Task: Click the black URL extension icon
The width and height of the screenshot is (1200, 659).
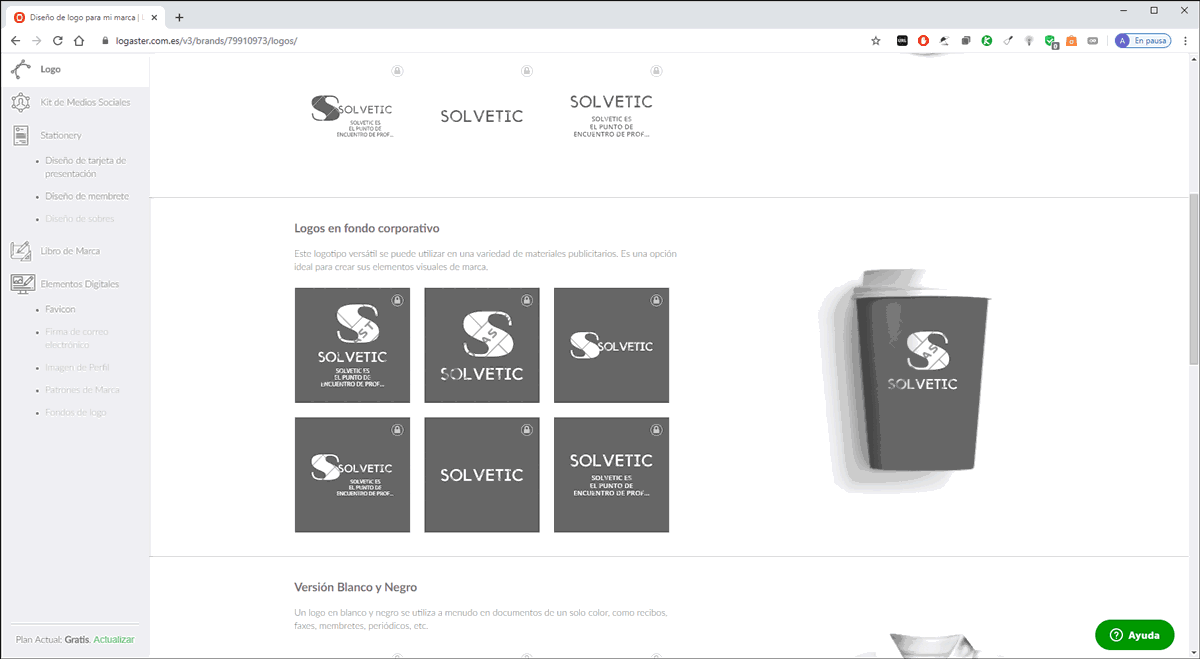Action: click(902, 41)
